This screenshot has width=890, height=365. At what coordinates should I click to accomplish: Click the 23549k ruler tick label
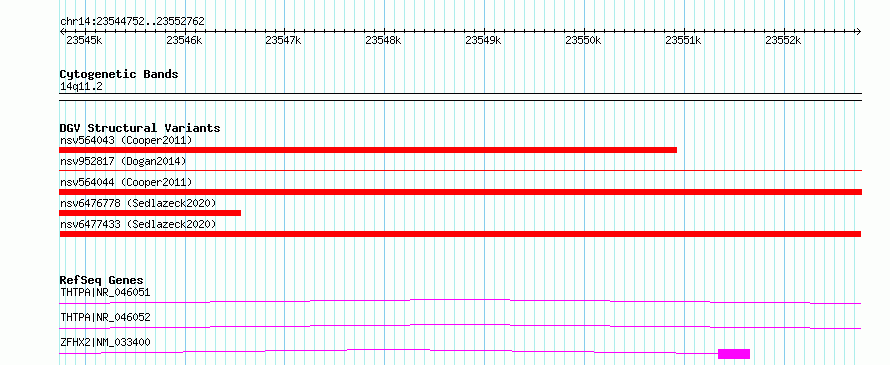click(483, 41)
